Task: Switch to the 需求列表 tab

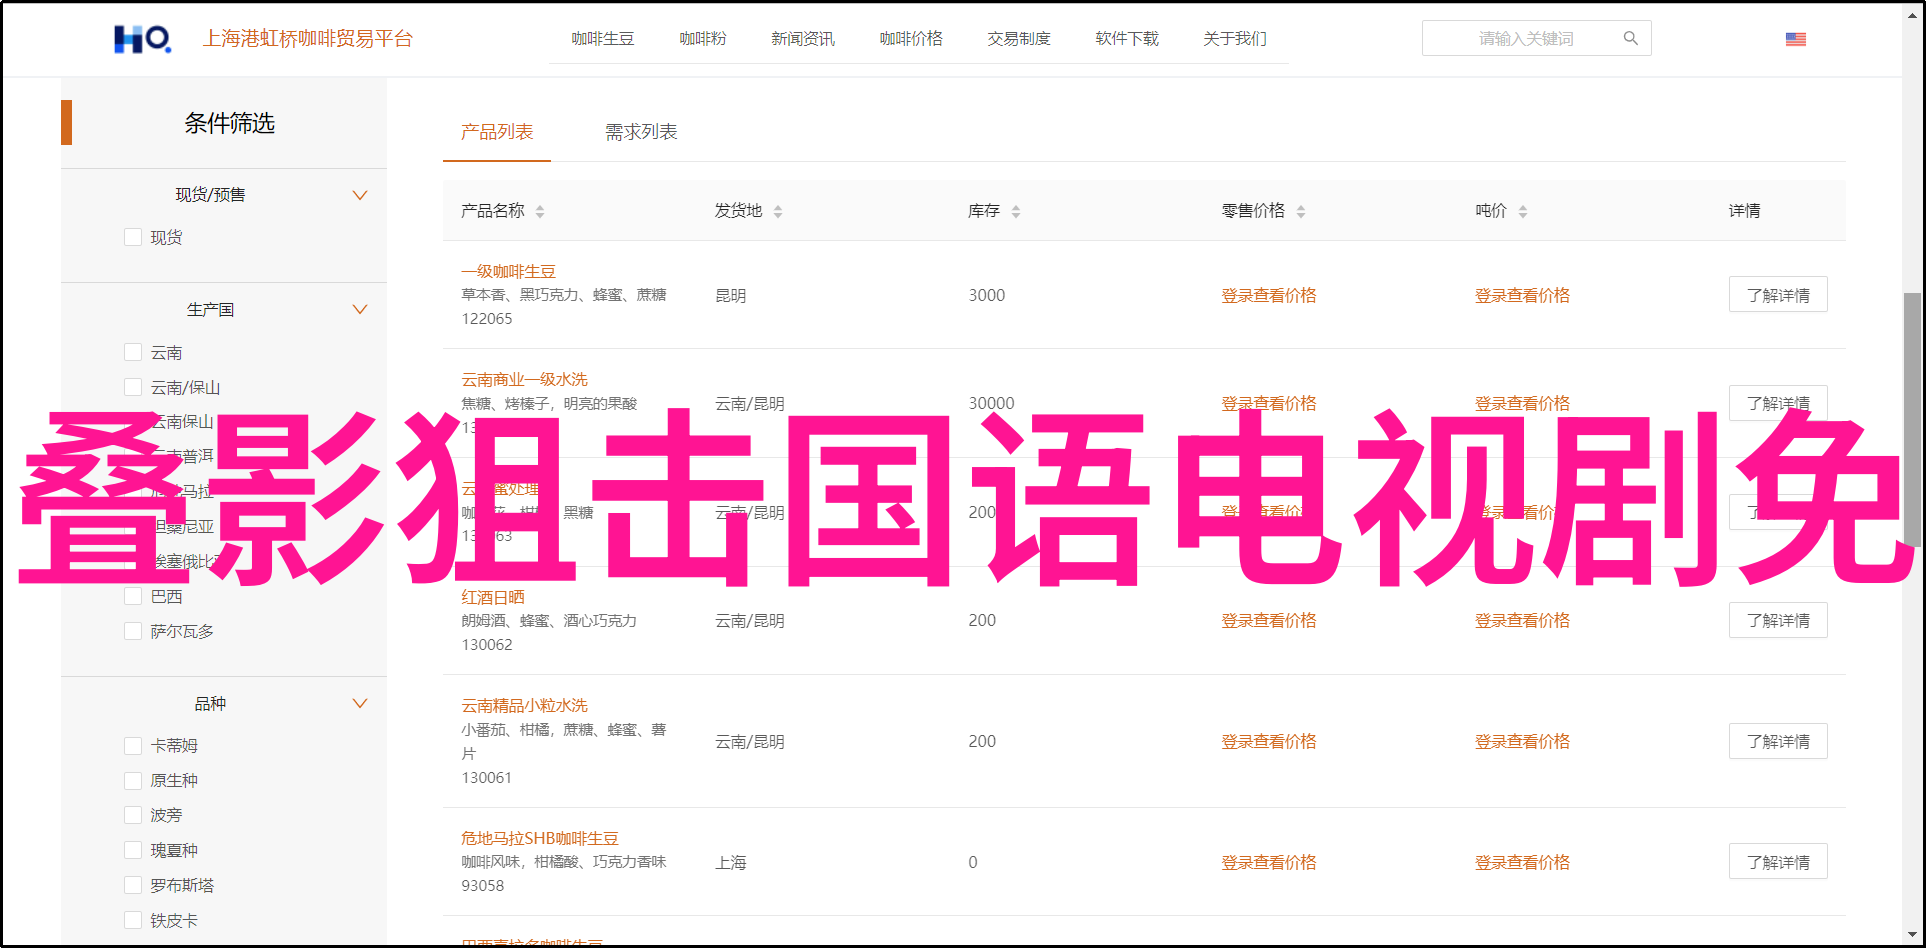Action: click(641, 132)
